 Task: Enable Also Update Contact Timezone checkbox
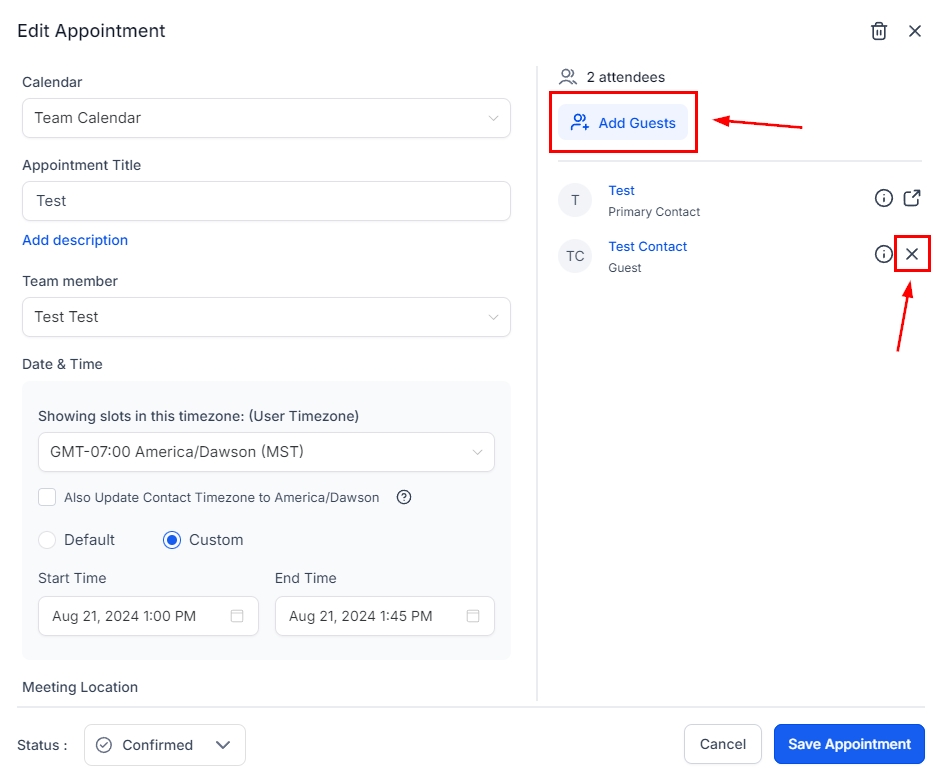click(47, 497)
